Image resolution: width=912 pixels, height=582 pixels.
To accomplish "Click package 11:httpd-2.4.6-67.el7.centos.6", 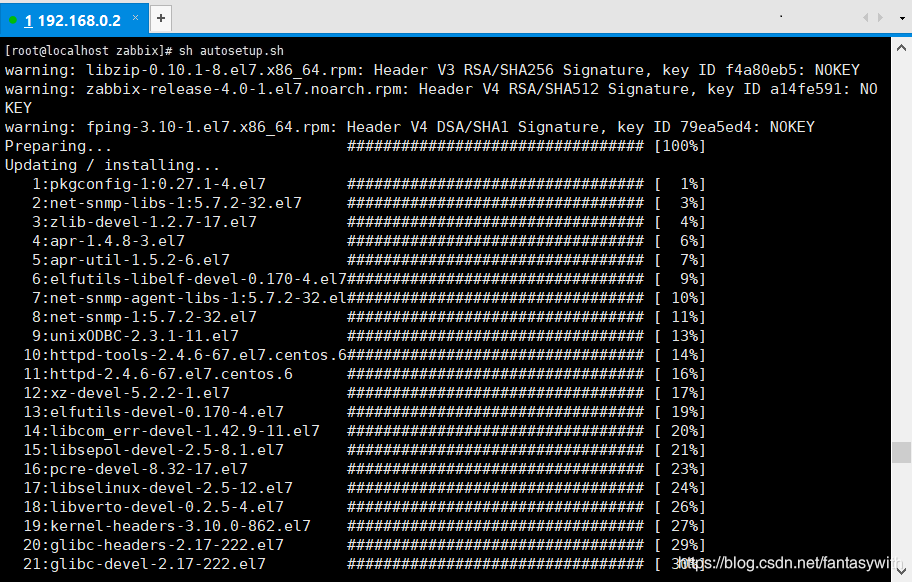I will pos(158,374).
